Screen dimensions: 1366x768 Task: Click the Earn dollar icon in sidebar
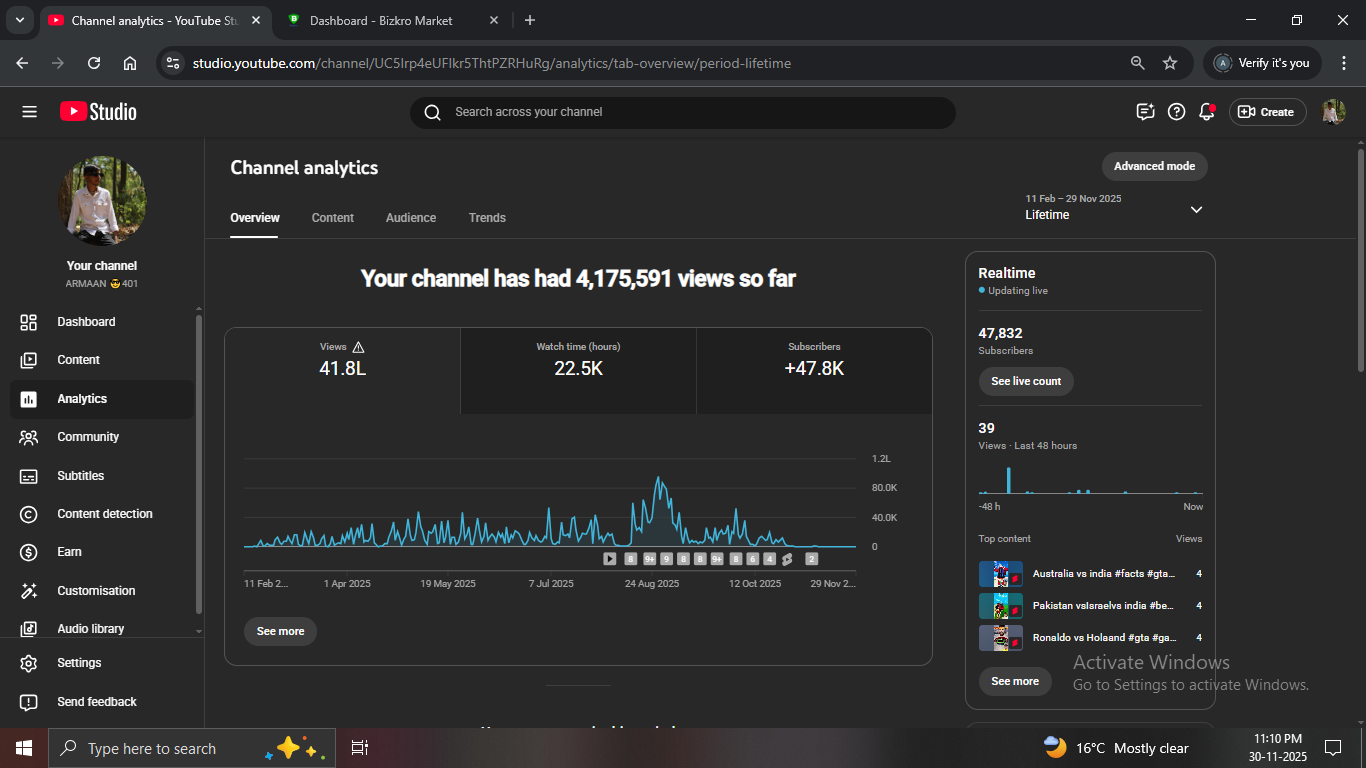pyautogui.click(x=29, y=552)
